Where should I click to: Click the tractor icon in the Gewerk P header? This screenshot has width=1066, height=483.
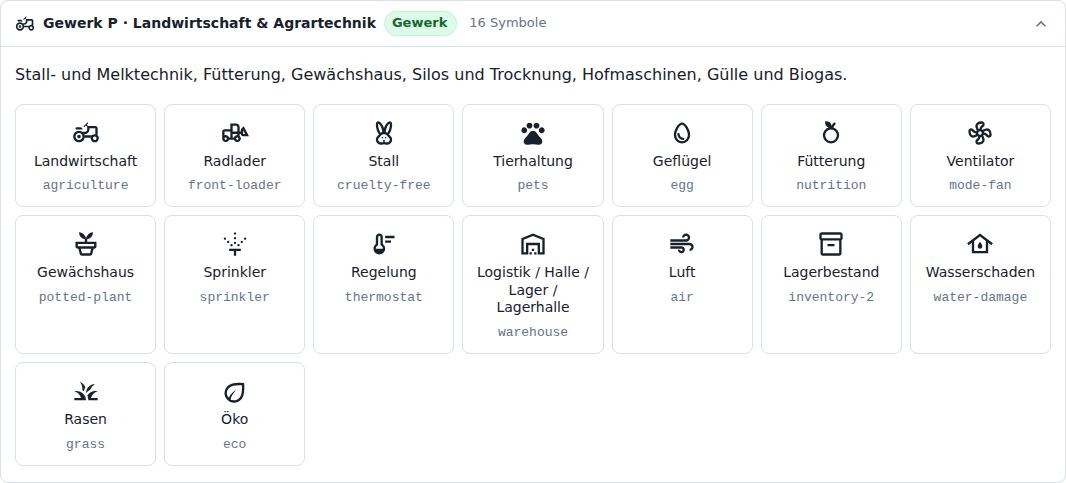pyautogui.click(x=25, y=23)
